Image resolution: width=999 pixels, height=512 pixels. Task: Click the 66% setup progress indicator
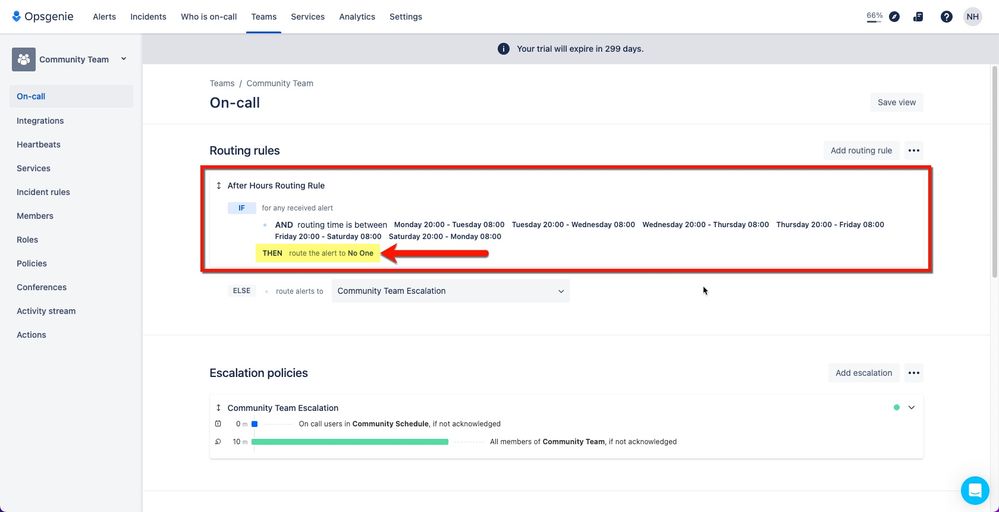coord(874,17)
